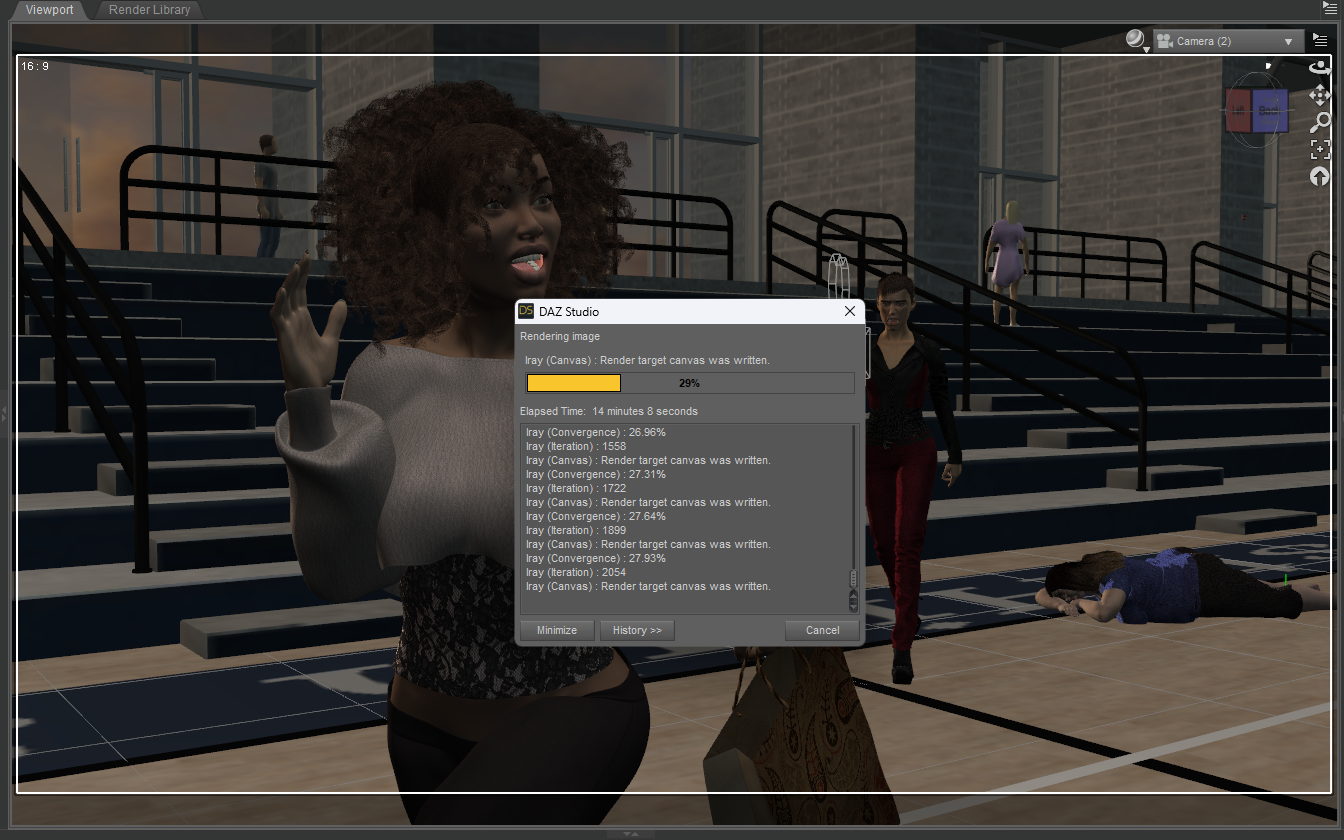This screenshot has width=1344, height=840.
Task: Click the 'Iray (Convergence) : 27.64%' line
Action: click(595, 516)
